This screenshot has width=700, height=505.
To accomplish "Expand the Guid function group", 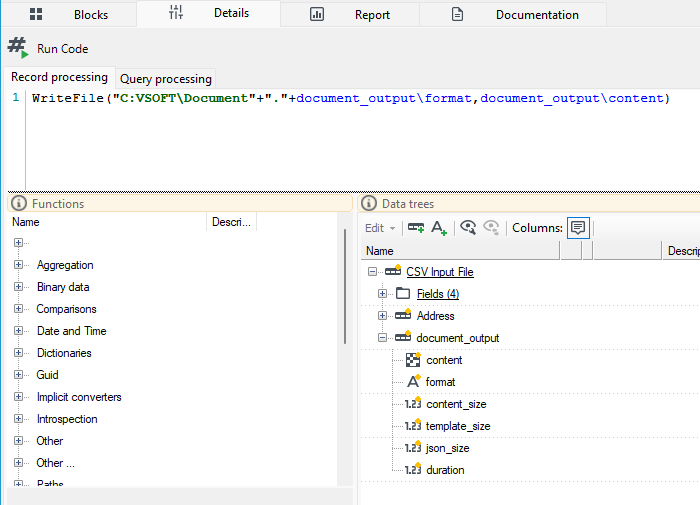I will (18, 374).
